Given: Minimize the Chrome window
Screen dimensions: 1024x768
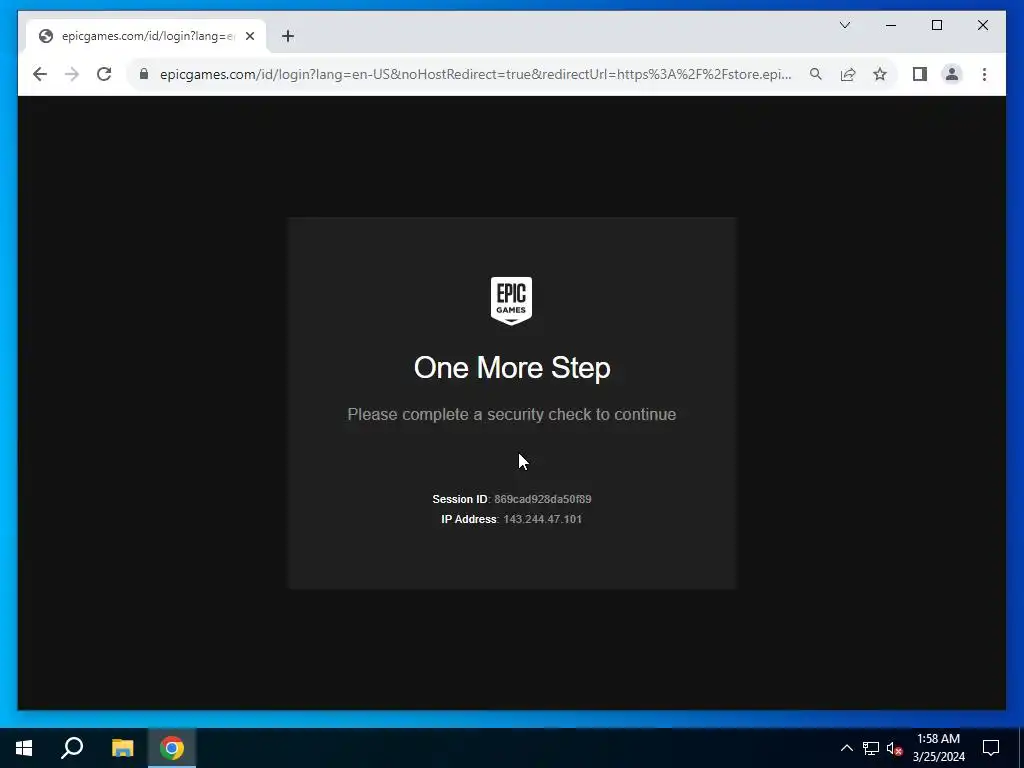Looking at the screenshot, I should point(891,25).
